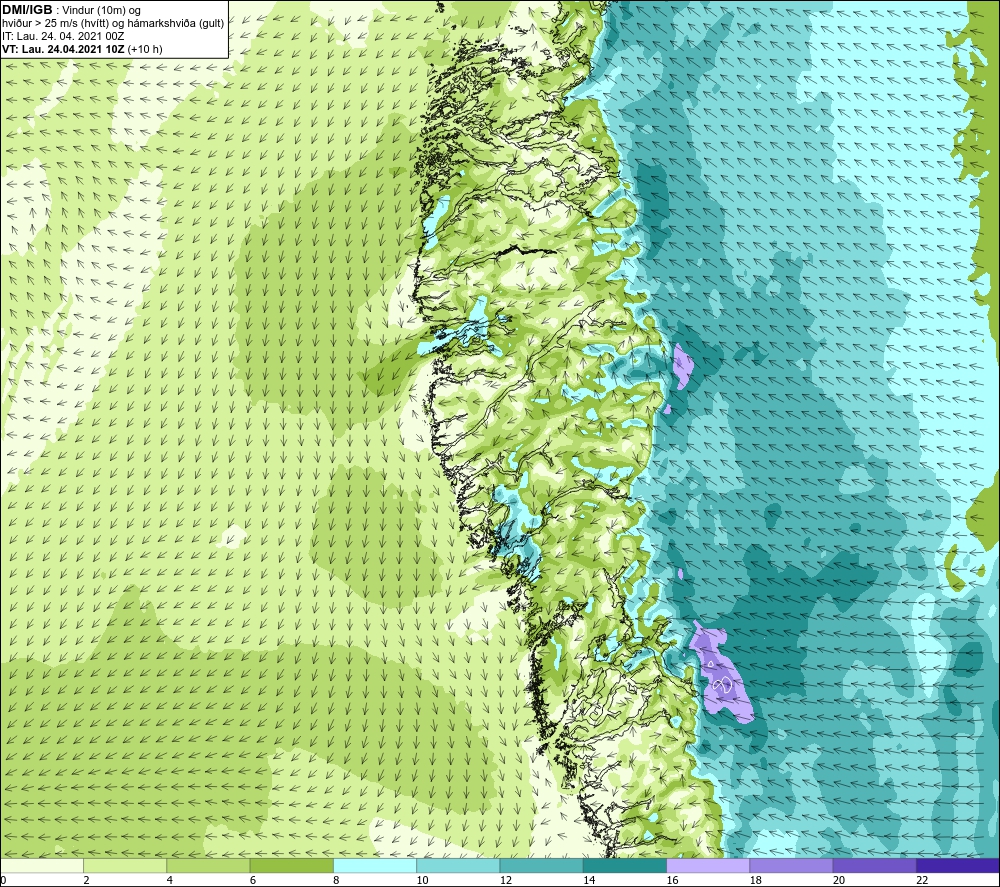Click the legend value '2'
This screenshot has height=887, width=1000.
(x=86, y=881)
